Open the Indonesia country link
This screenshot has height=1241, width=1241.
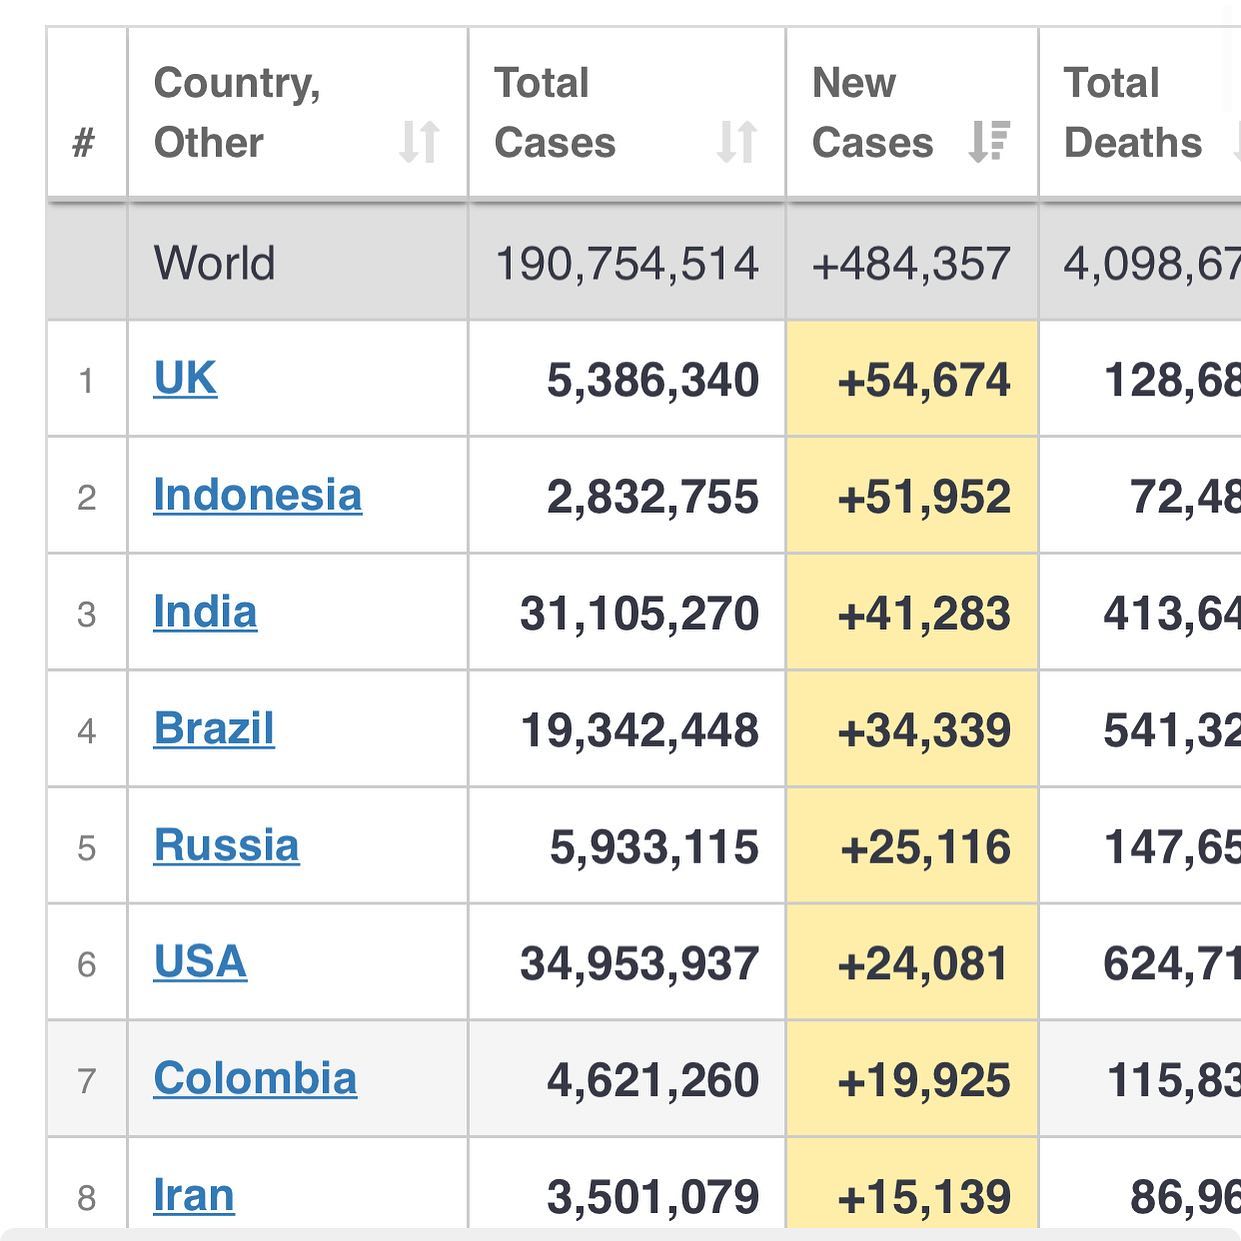point(257,496)
